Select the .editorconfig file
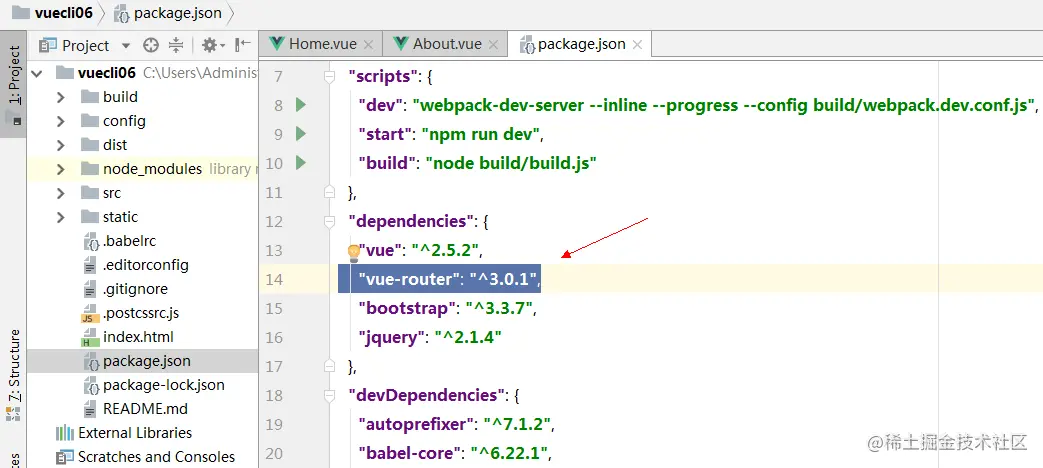Image resolution: width=1043 pixels, height=468 pixels. (145, 265)
